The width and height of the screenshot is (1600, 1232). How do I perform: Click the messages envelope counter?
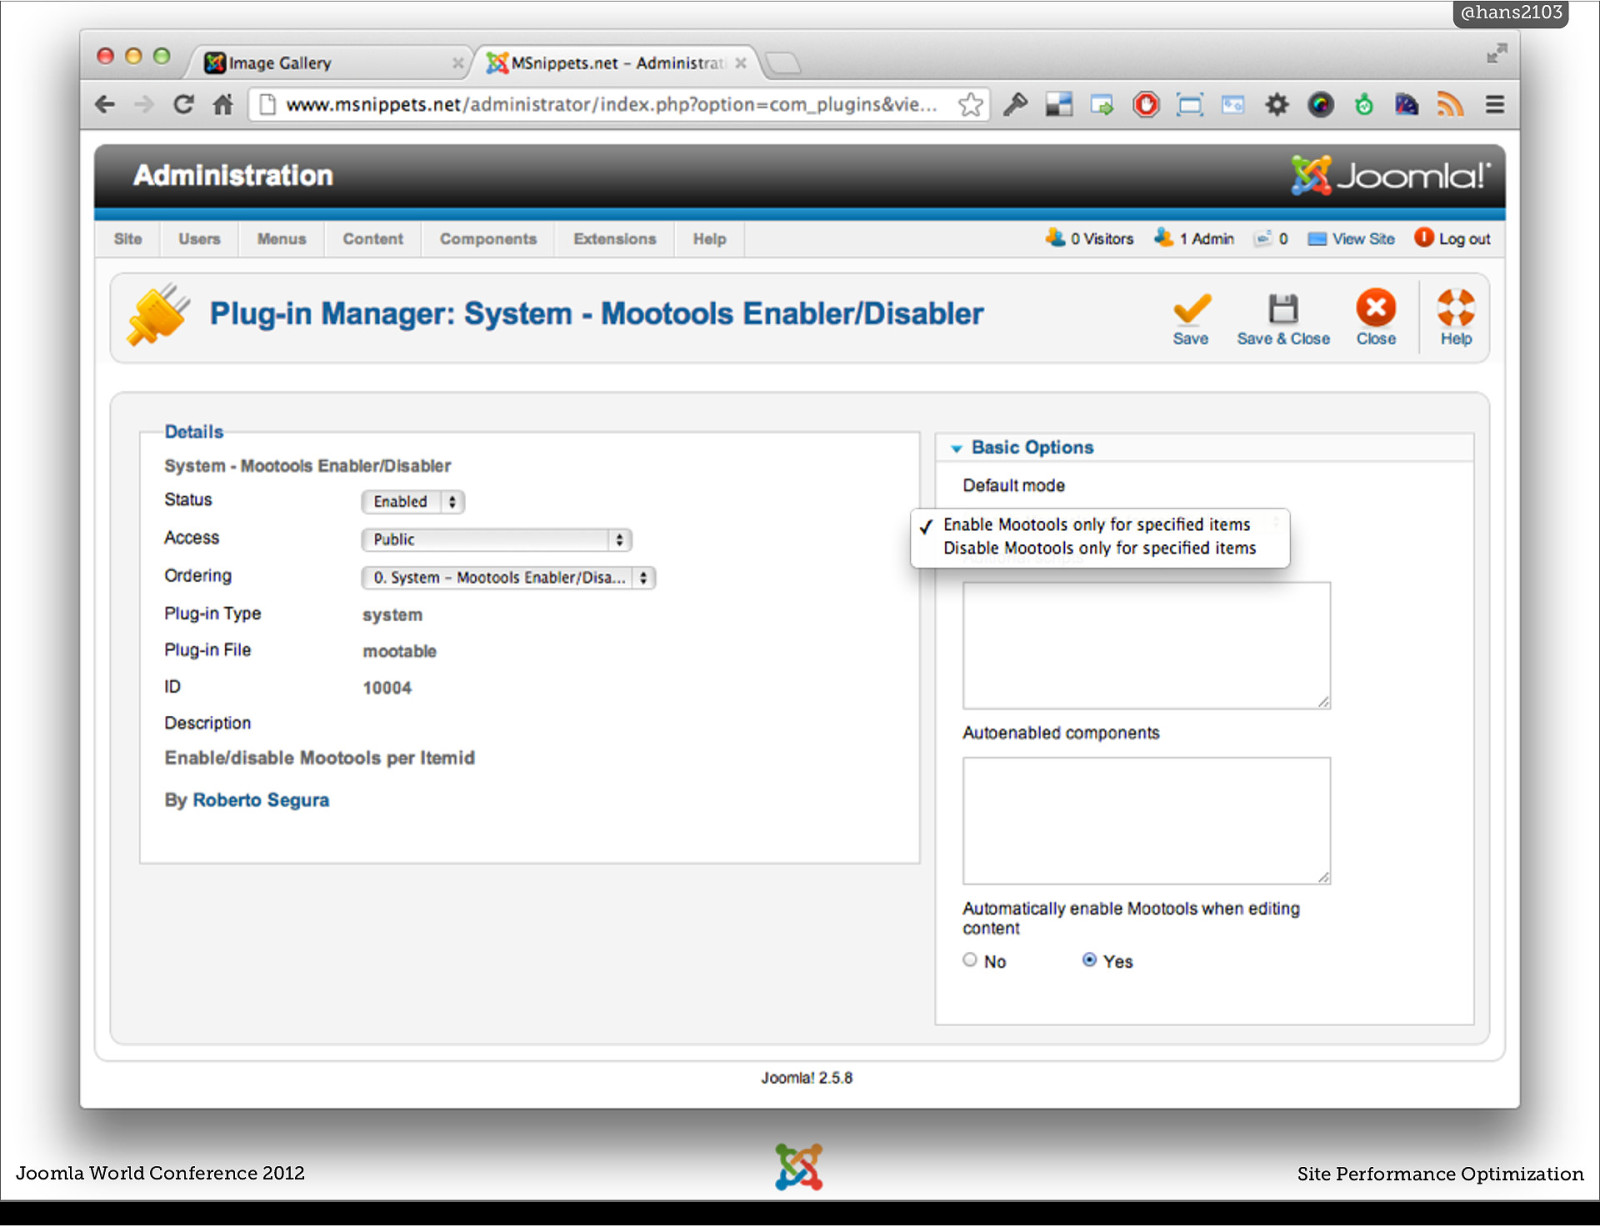click(1271, 238)
